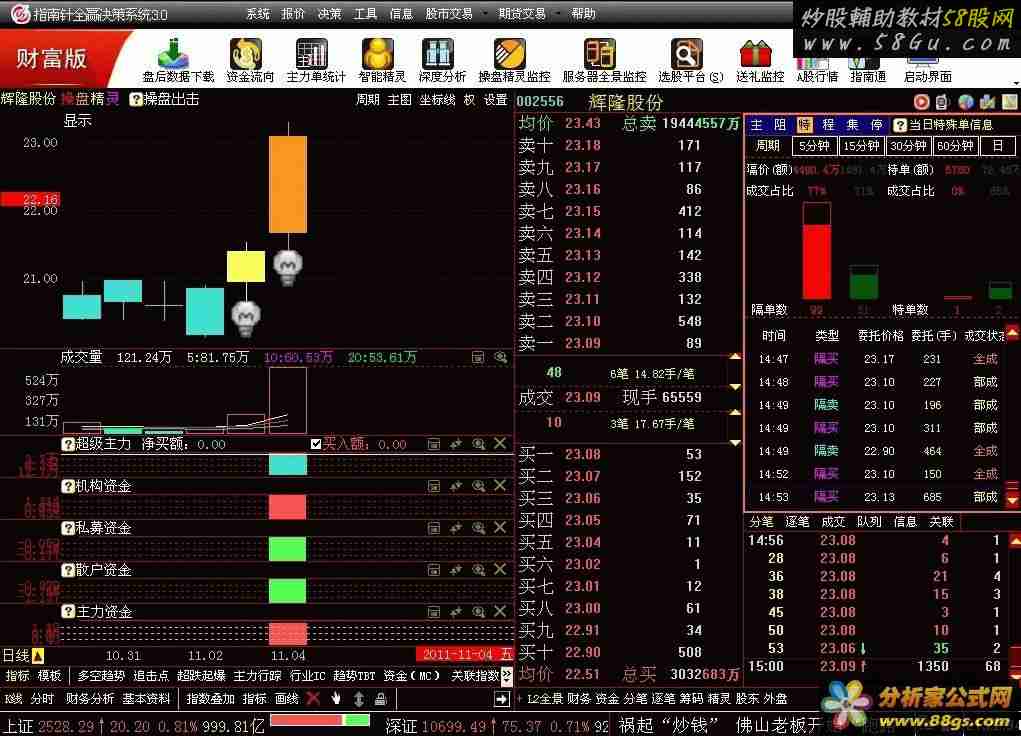Click the red X delete icon after 画线
The width and height of the screenshot is (1021, 736).
coord(313,699)
